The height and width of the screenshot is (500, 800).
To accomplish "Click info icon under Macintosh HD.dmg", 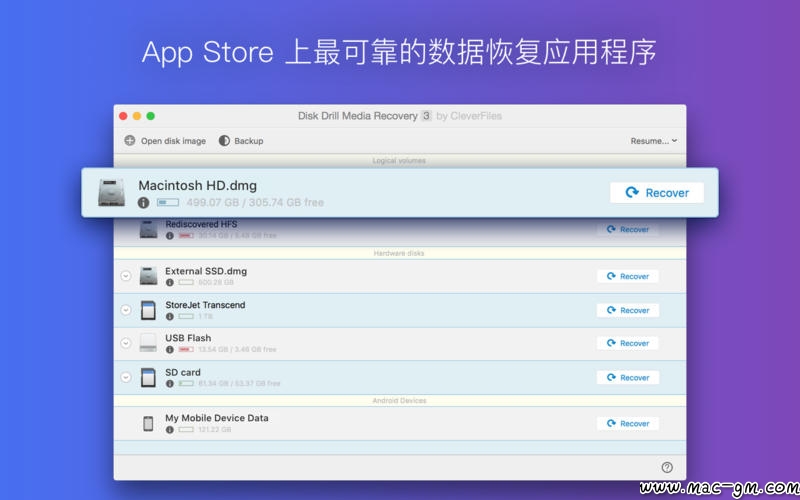I will [x=144, y=202].
